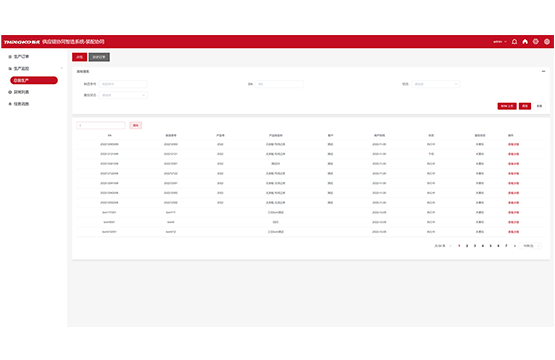The image size is (555, 360).
Task: Open the admin user dropdown
Action: tap(500, 41)
